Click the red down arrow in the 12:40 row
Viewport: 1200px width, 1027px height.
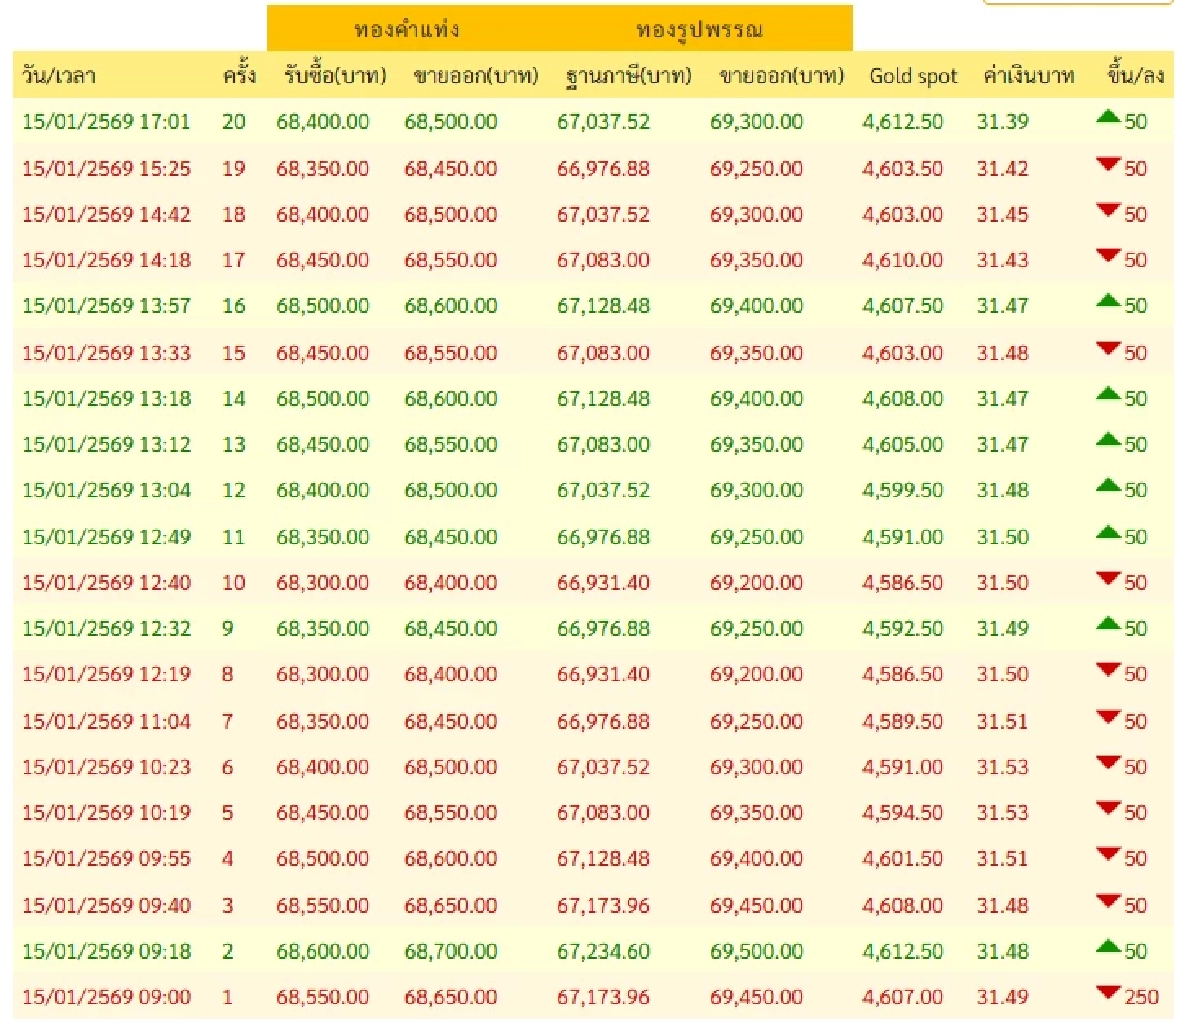1108,579
